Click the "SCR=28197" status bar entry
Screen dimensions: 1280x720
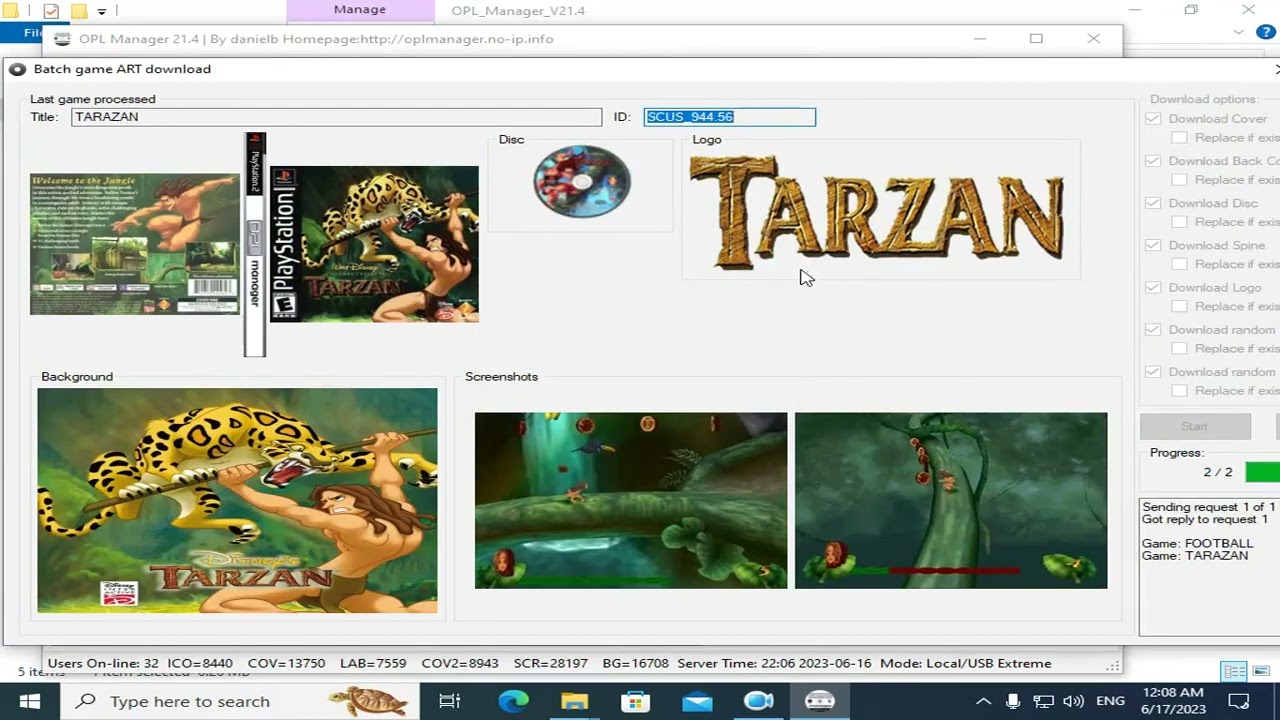click(551, 663)
